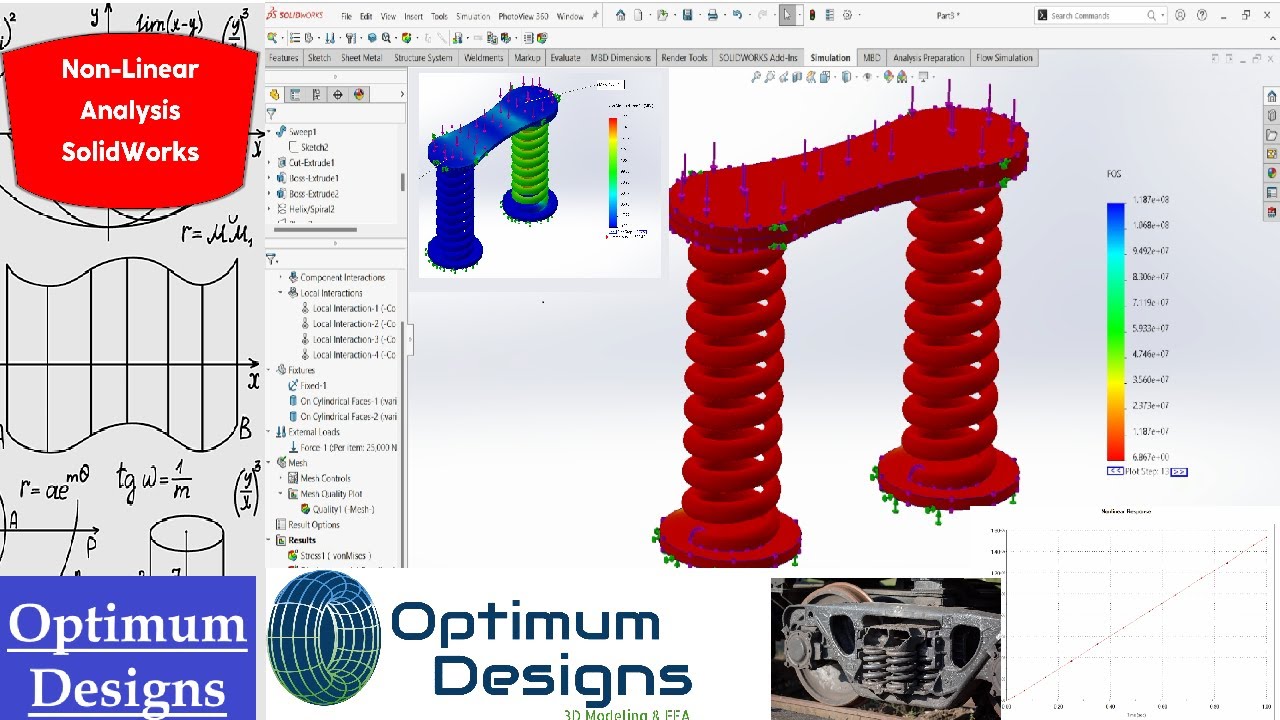Screen dimensions: 1280x720
Task: Collapse the Sweep1 feature node
Action: tap(270, 132)
